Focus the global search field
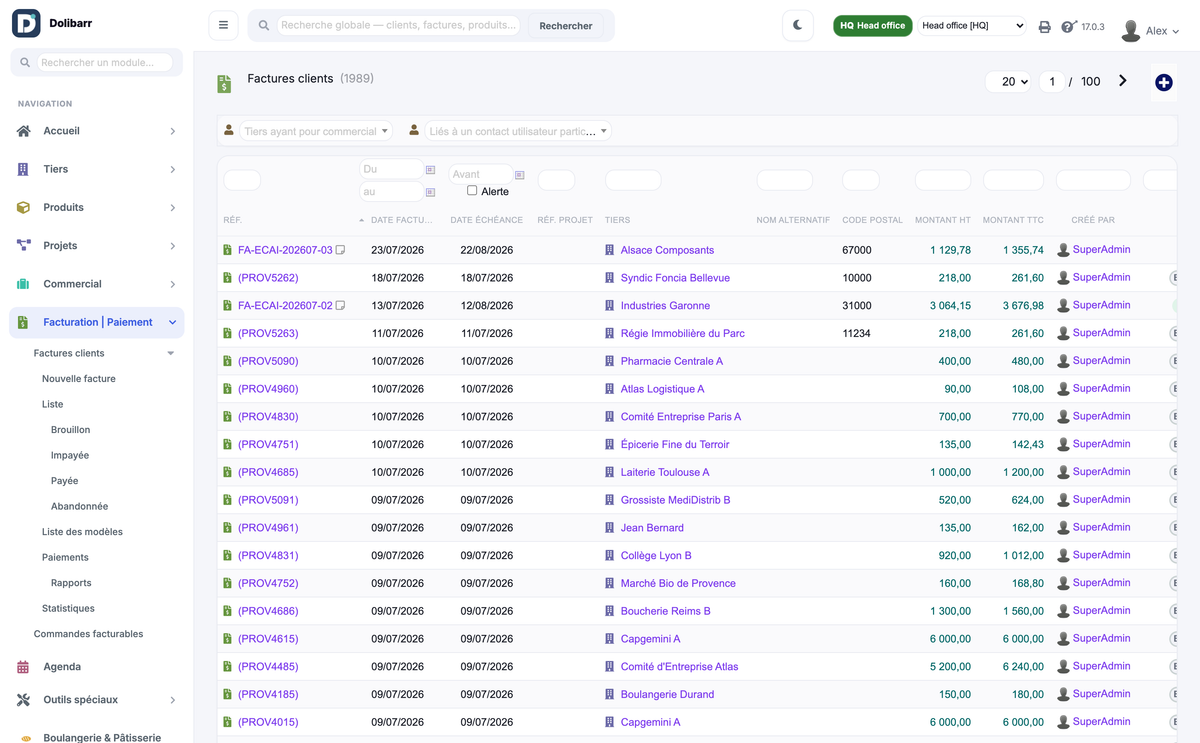Screen dimensions: 1200x743 (x=398, y=25)
